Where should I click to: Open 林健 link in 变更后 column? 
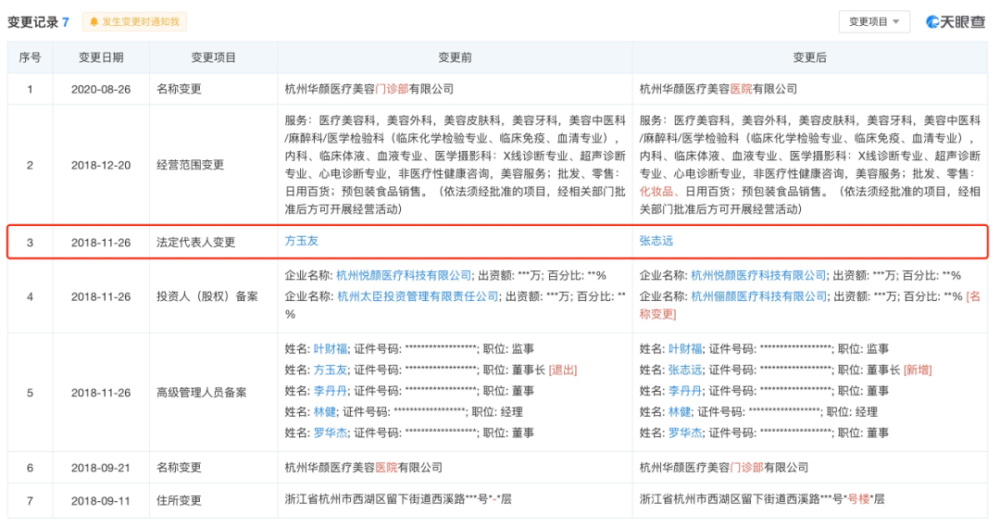[679, 412]
